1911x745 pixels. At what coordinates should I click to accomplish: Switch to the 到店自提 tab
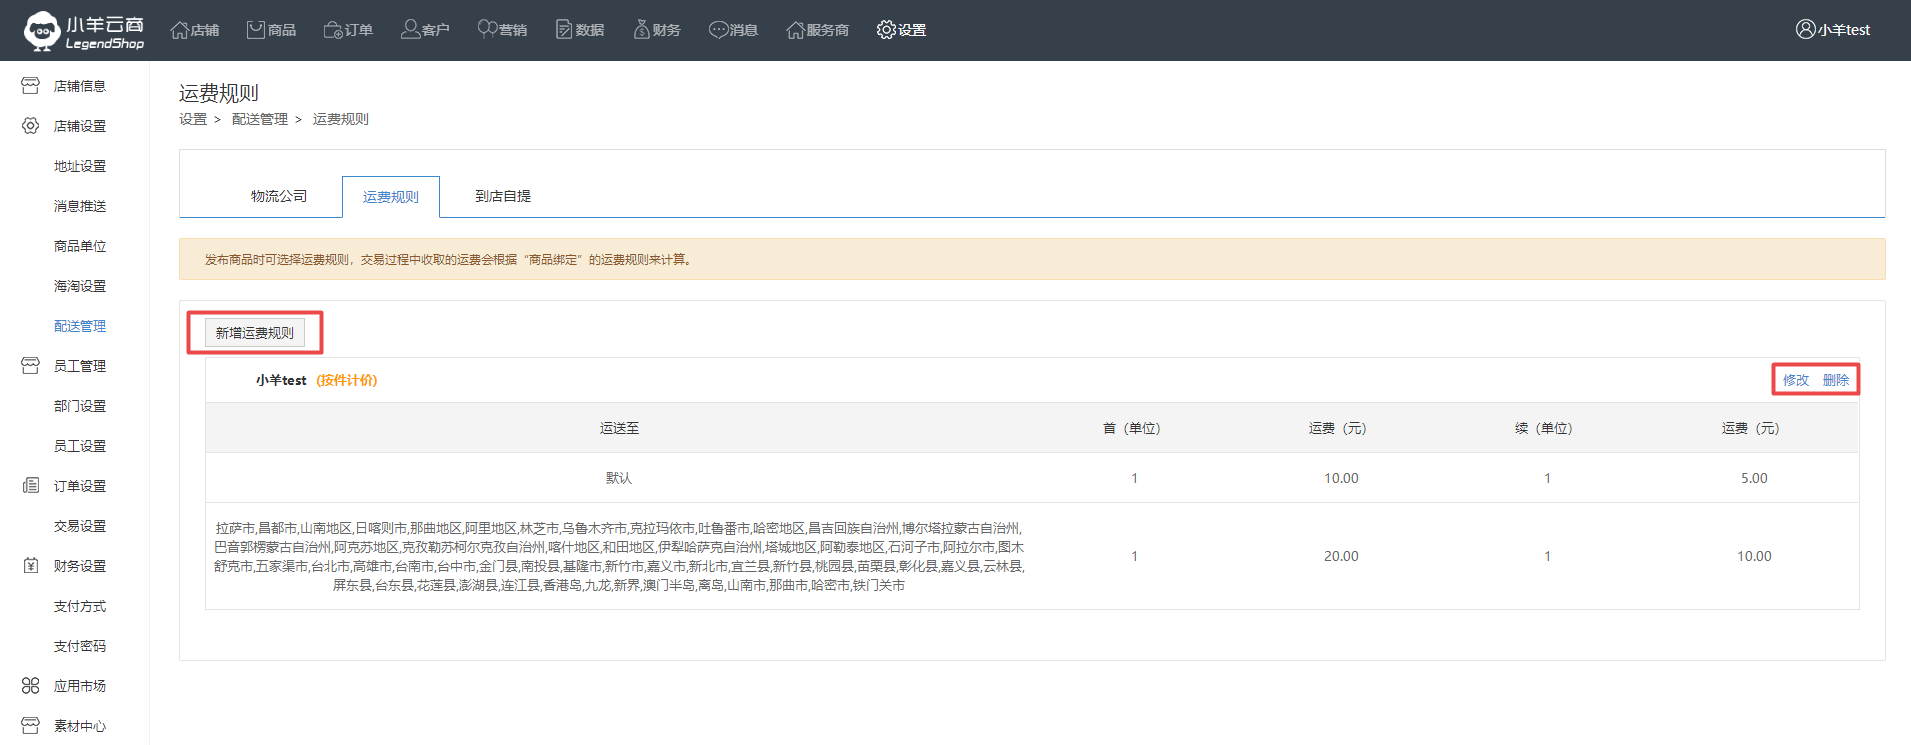tap(502, 196)
